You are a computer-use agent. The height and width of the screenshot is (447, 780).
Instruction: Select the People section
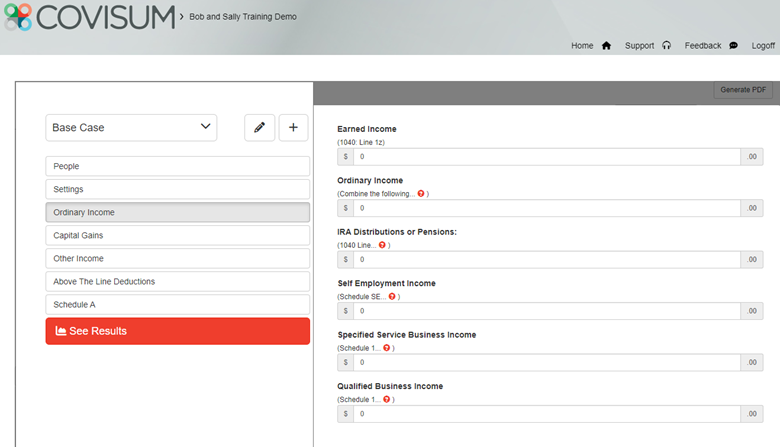point(177,166)
